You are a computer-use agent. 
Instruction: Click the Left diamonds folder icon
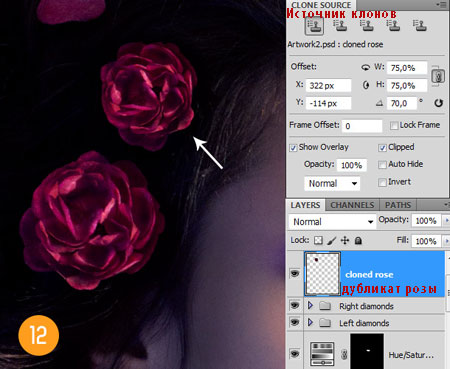tap(325, 323)
